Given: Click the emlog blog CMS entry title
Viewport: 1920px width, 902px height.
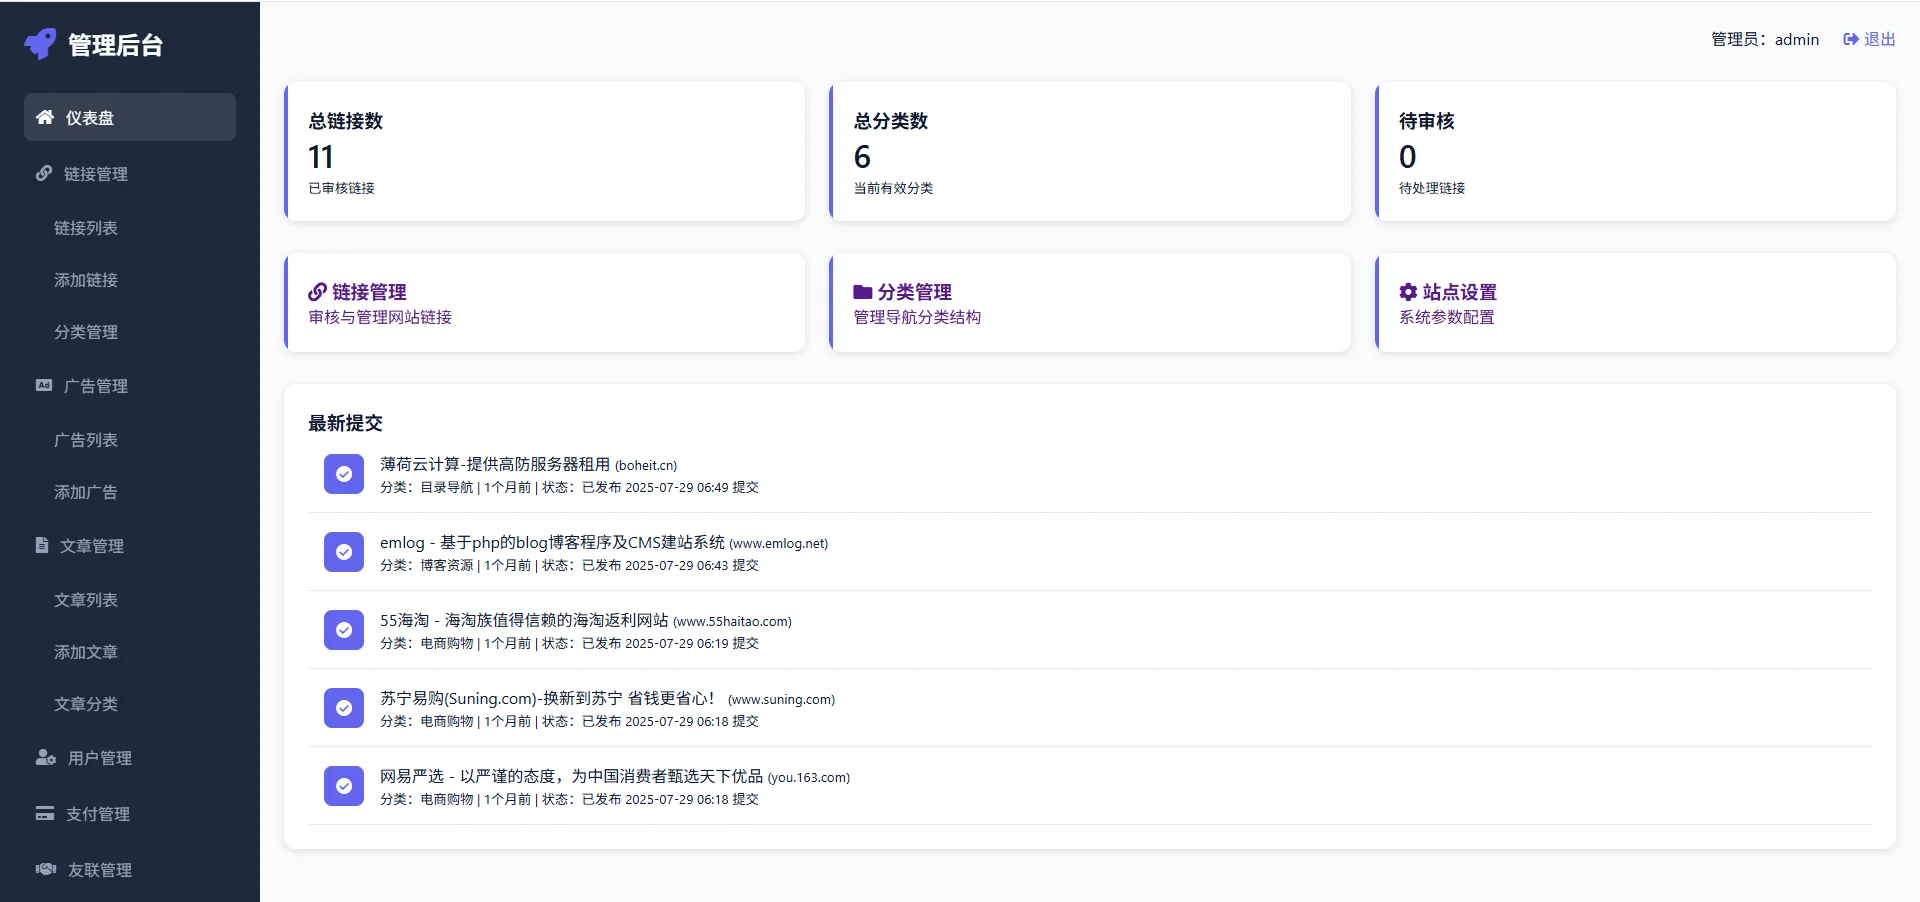Looking at the screenshot, I should point(552,542).
